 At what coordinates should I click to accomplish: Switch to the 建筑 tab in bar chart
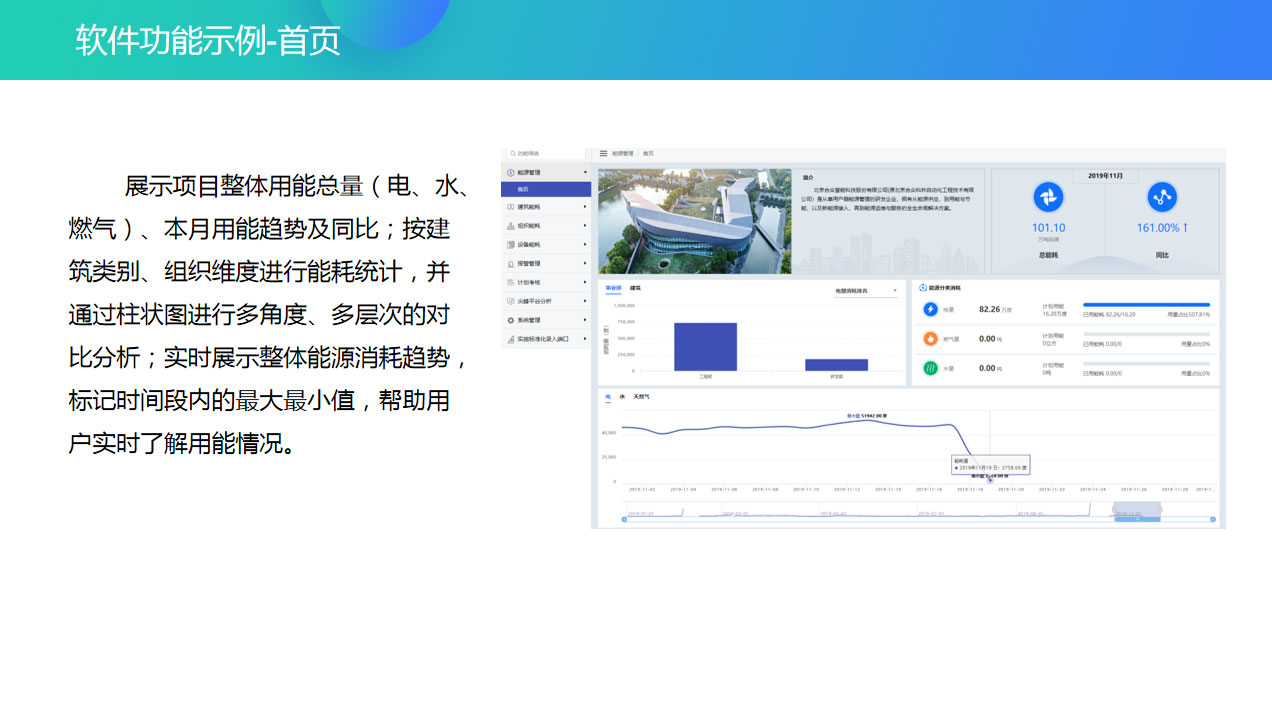[x=635, y=288]
